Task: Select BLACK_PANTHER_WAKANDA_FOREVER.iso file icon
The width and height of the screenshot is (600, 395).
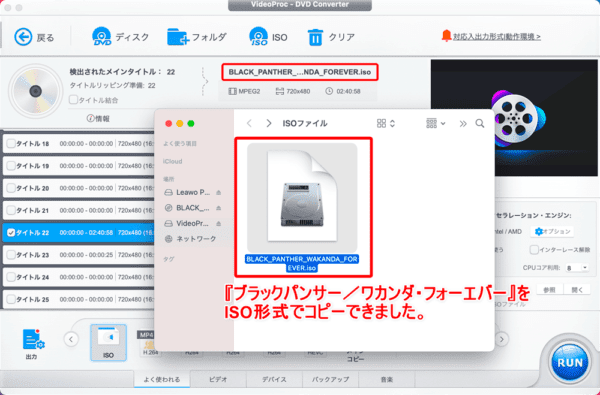Action: coord(302,198)
